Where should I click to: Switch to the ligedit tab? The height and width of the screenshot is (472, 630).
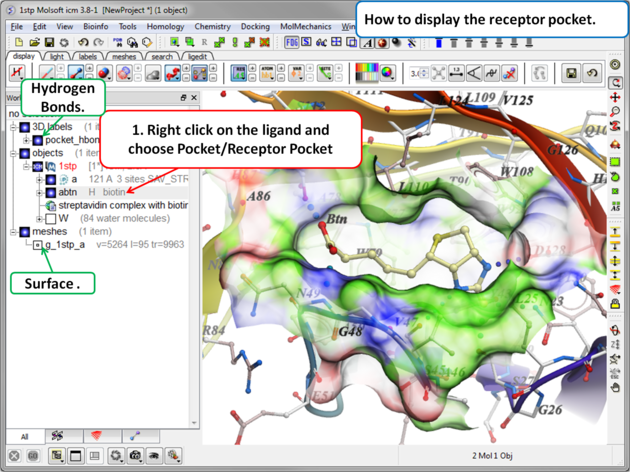(197, 57)
